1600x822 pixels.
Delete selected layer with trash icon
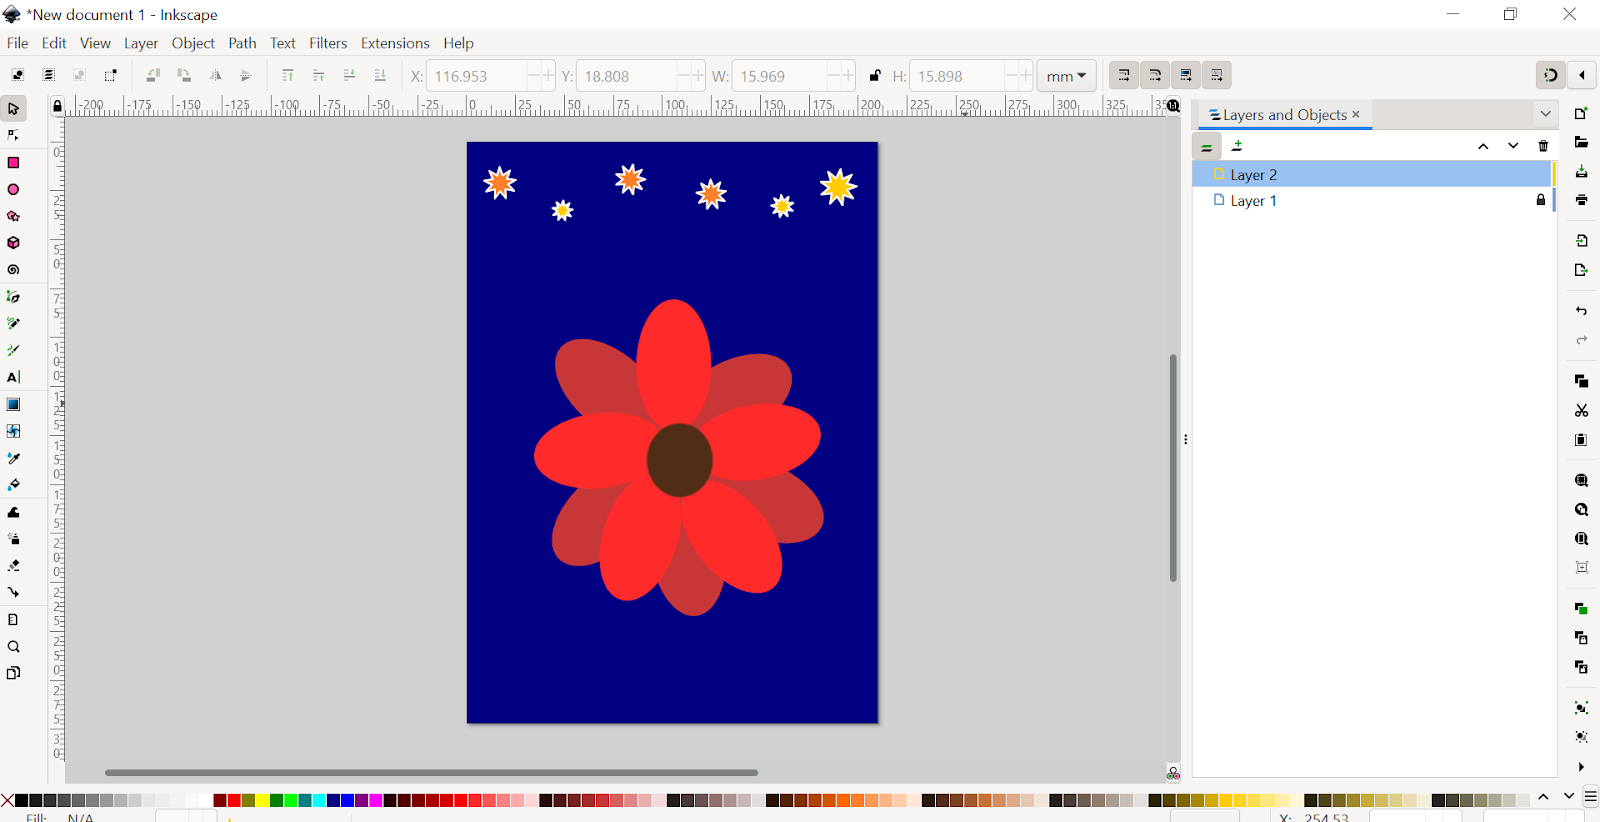click(x=1543, y=146)
